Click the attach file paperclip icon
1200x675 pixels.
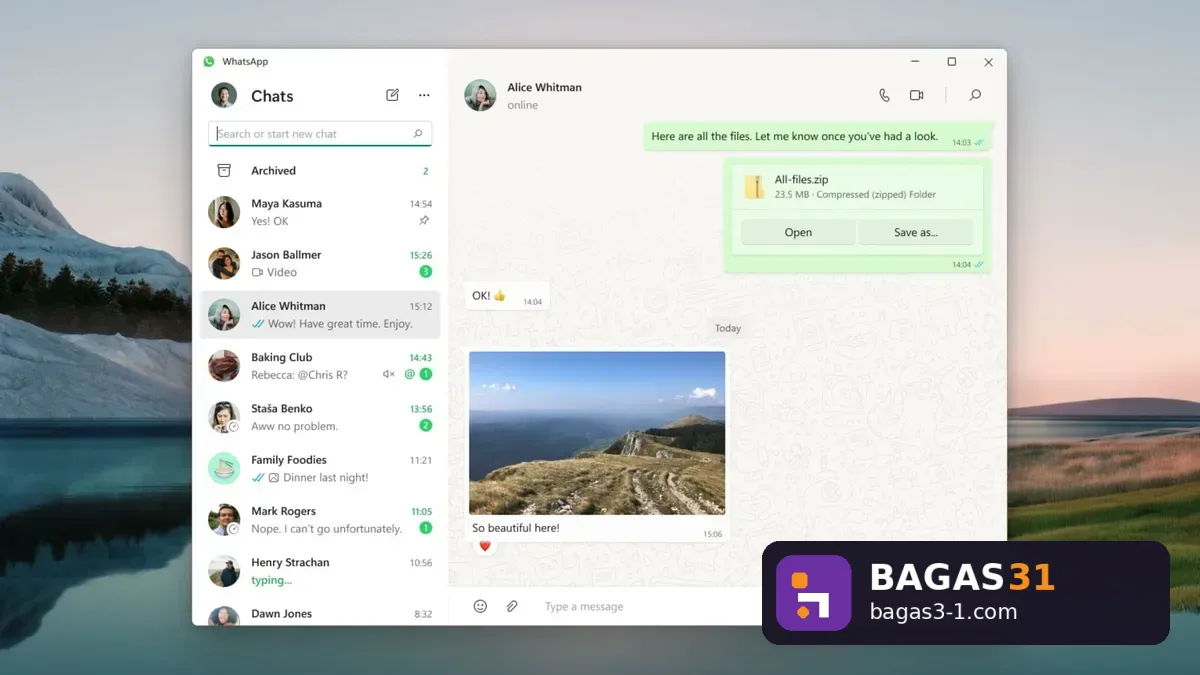pyautogui.click(x=512, y=606)
